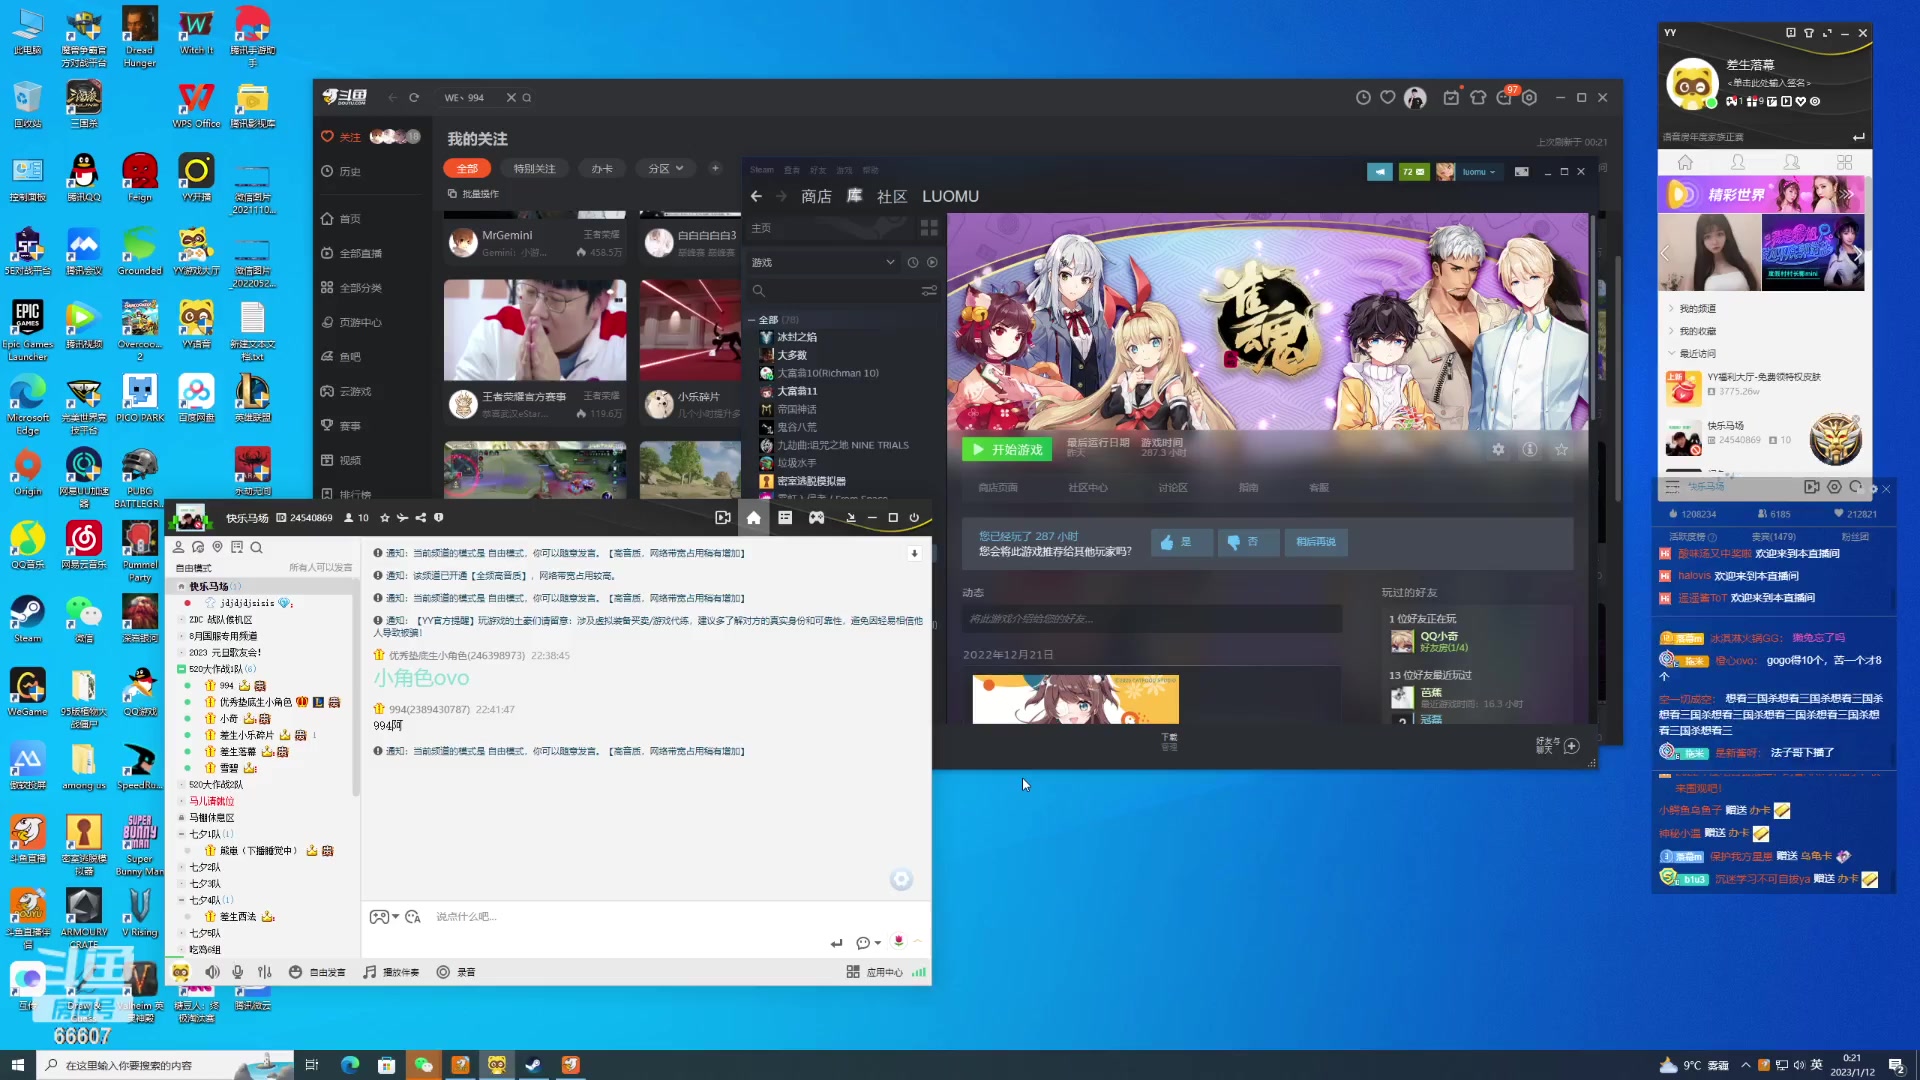
Task: Open Steam library advanced filter icon
Action: 929,291
